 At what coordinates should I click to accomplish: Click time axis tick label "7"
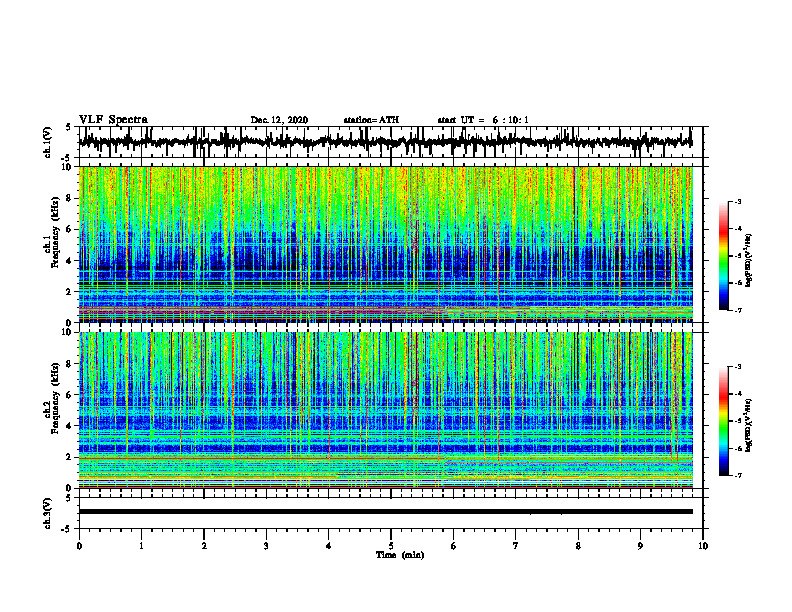click(516, 546)
